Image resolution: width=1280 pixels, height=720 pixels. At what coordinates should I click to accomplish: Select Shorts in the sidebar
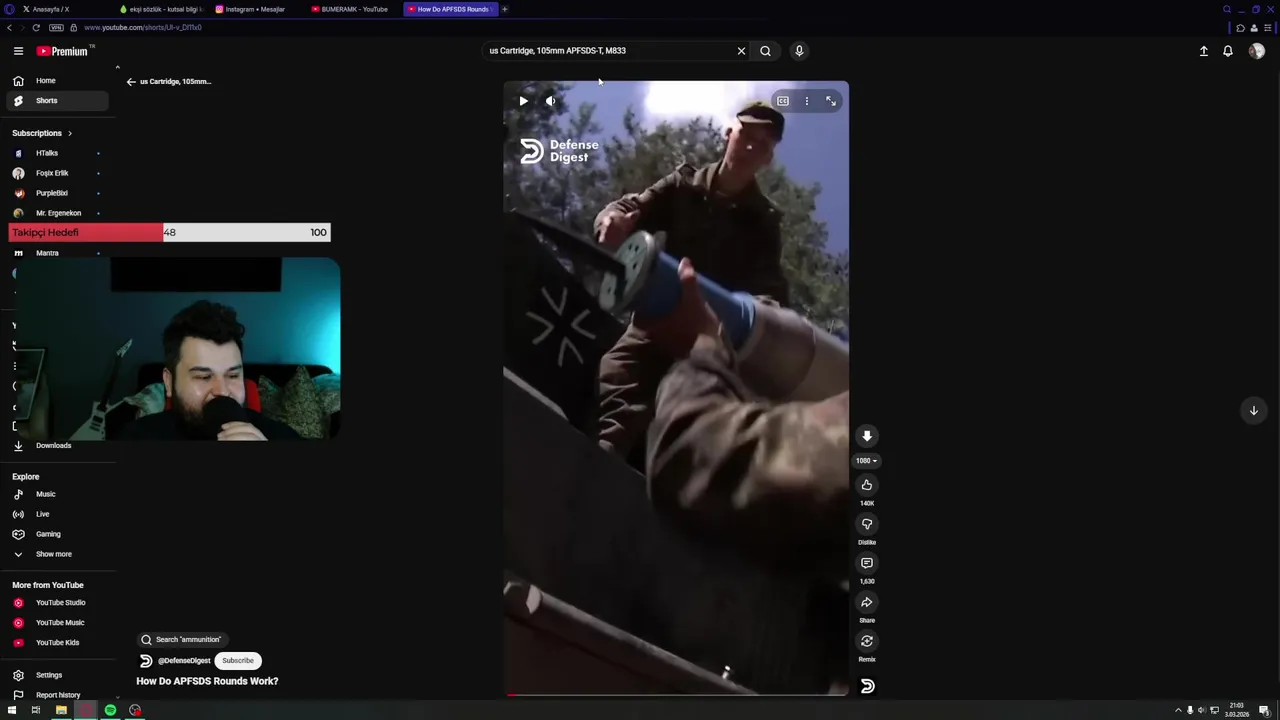(x=58, y=101)
